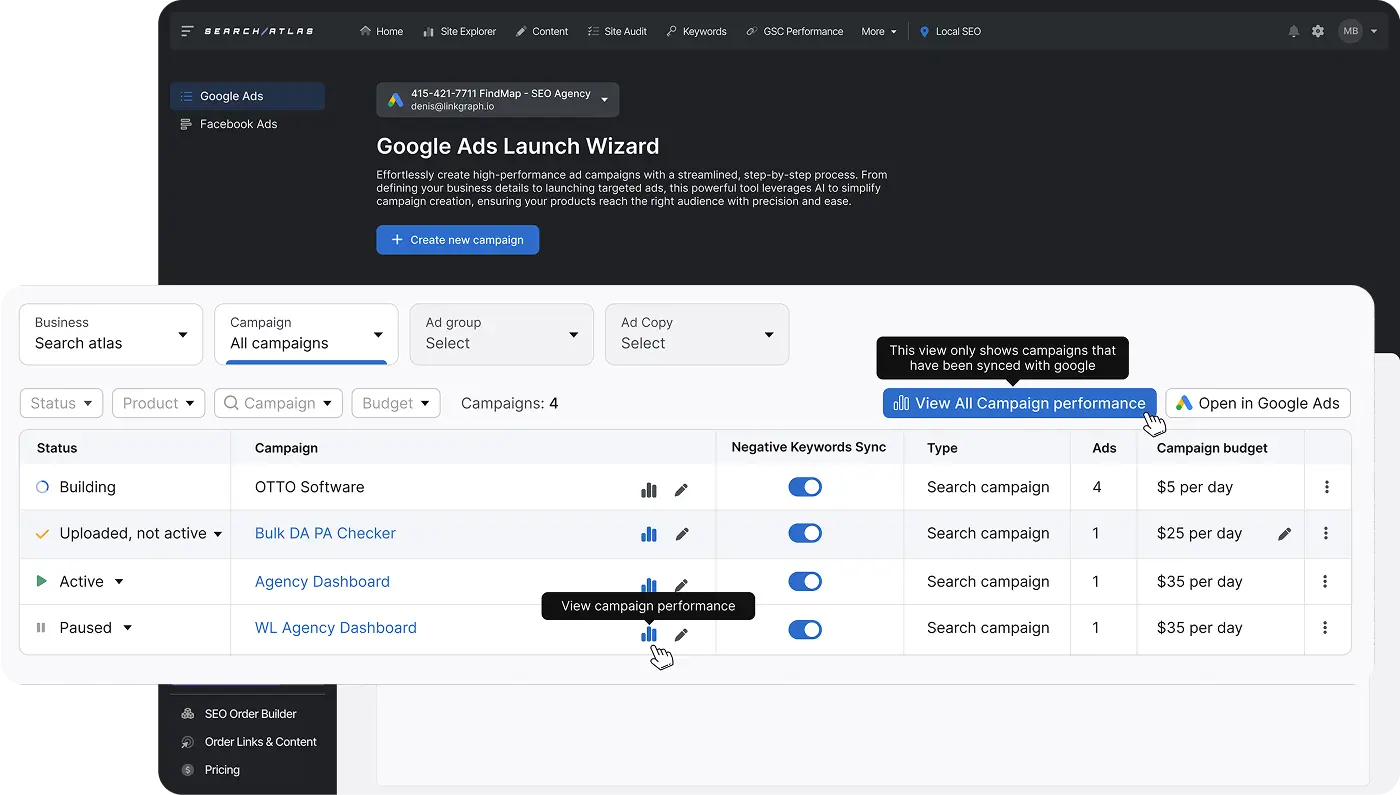Viewport: 1400px width, 795px height.
Task: Open the WL Agency Dashboard campaign link
Action: (x=336, y=628)
